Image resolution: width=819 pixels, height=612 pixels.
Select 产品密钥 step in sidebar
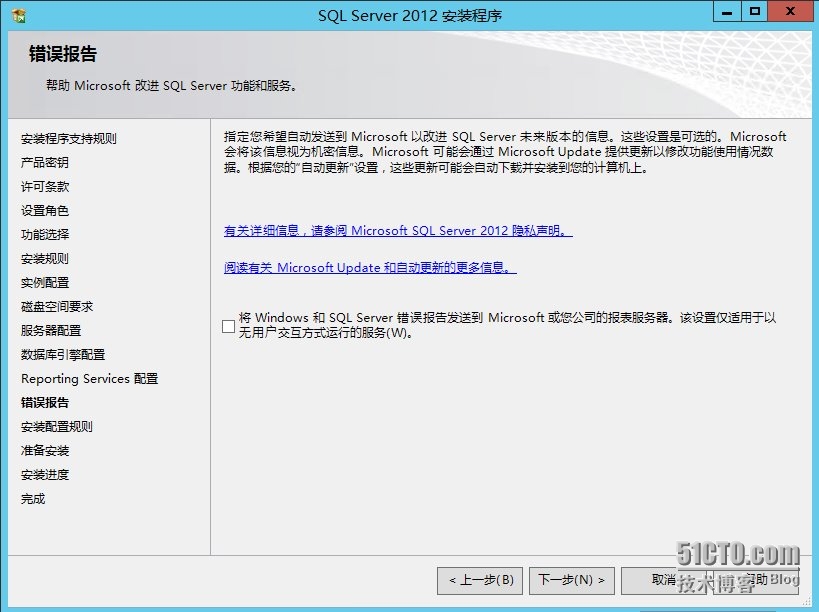pos(44,163)
